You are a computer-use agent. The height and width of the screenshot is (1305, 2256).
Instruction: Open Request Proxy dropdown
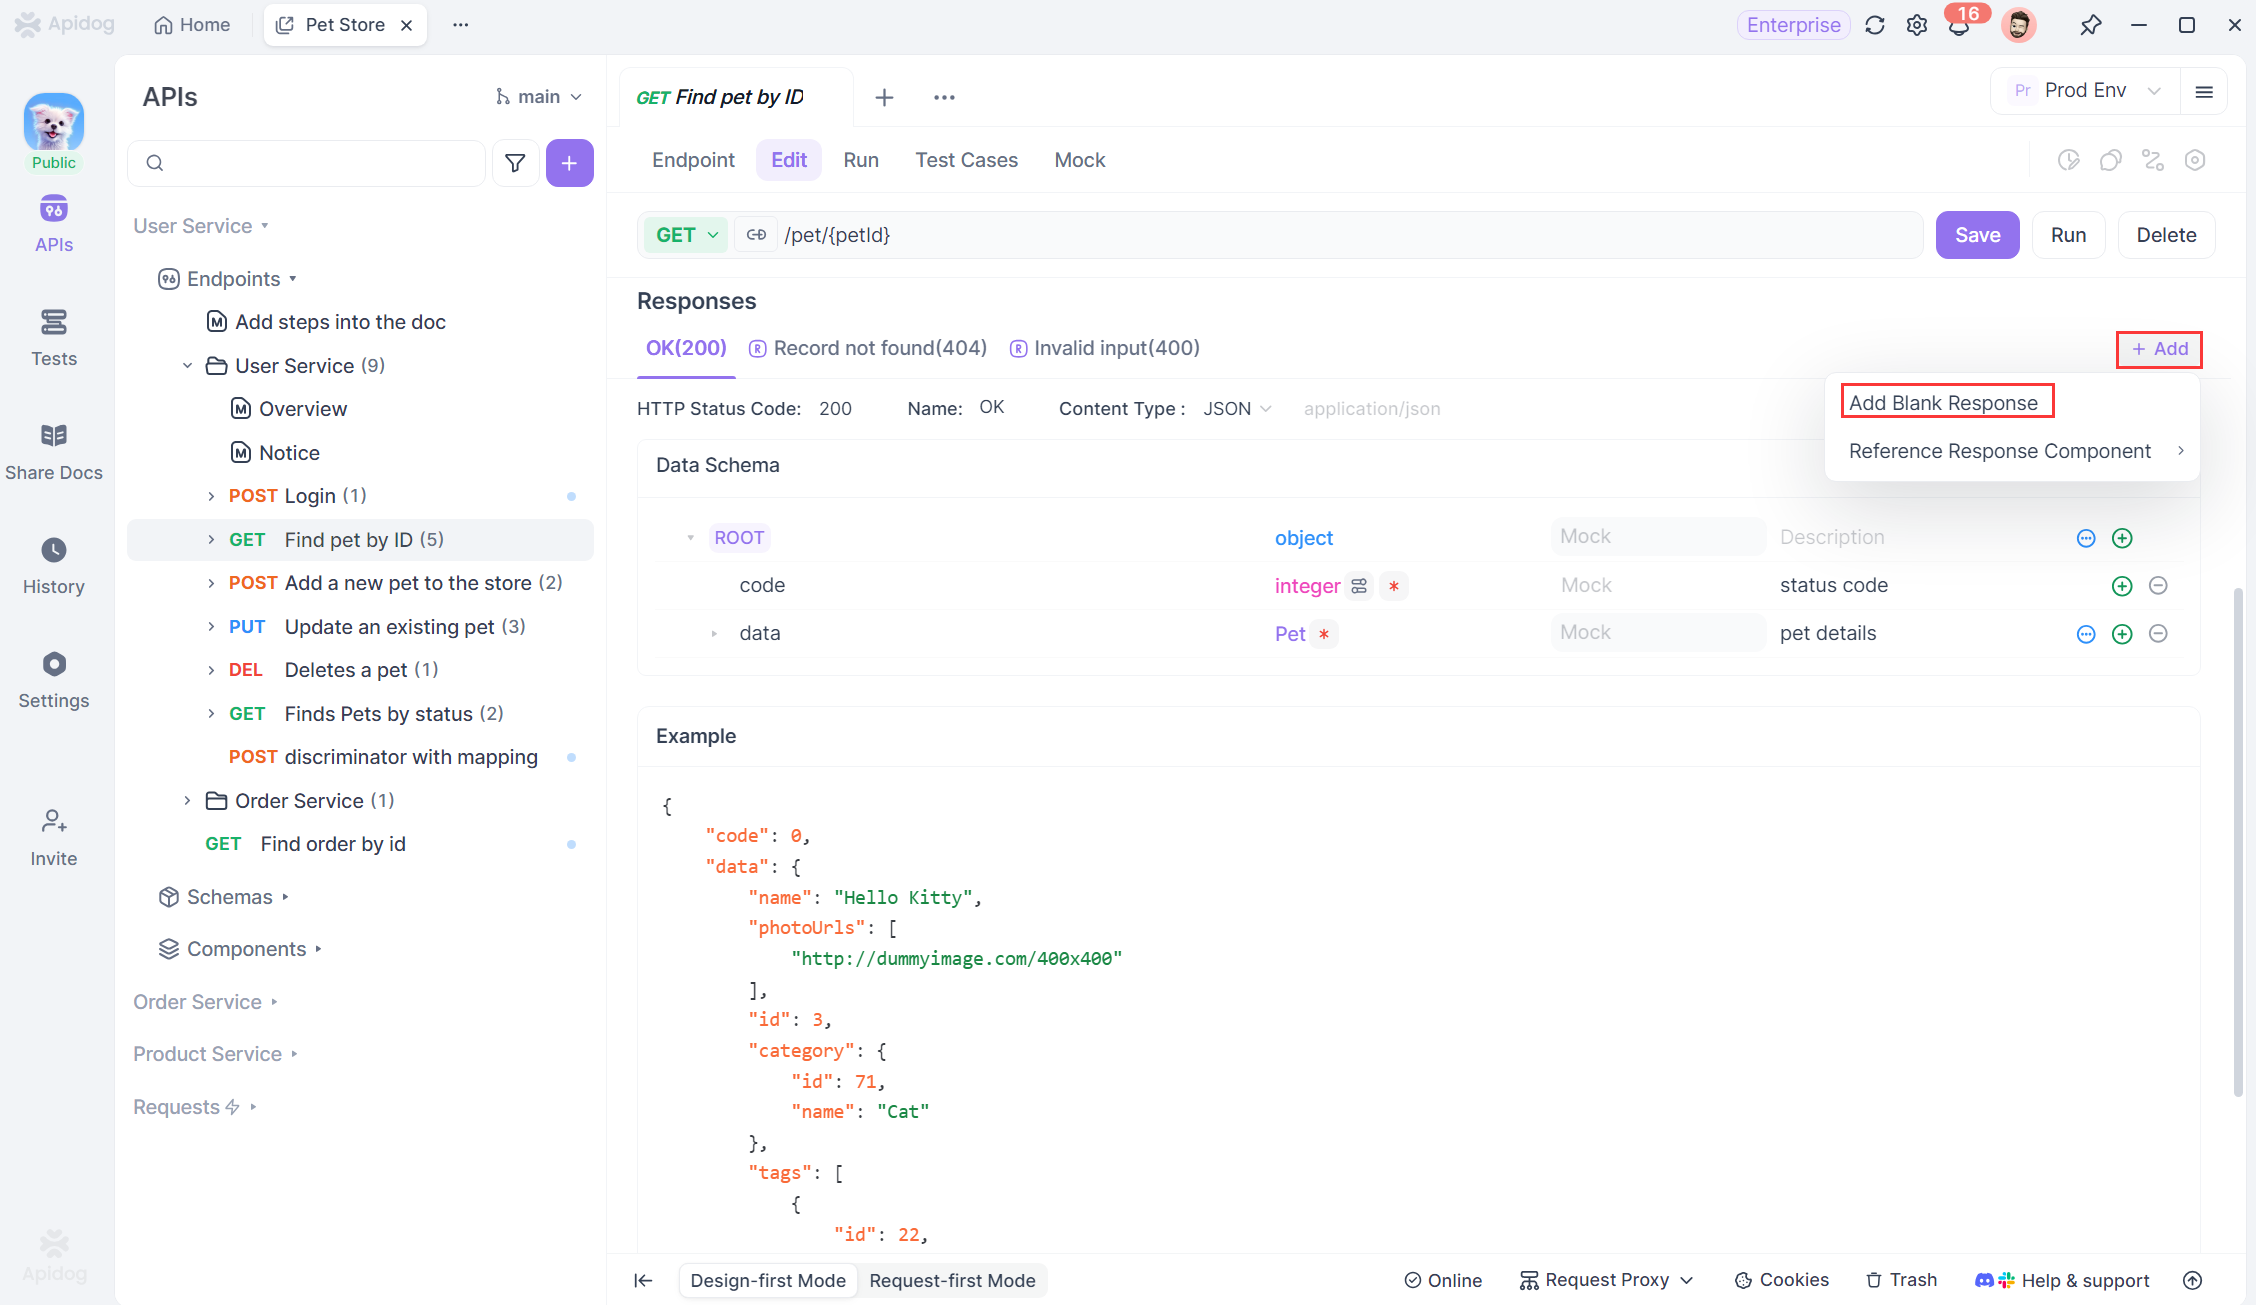coord(1607,1281)
